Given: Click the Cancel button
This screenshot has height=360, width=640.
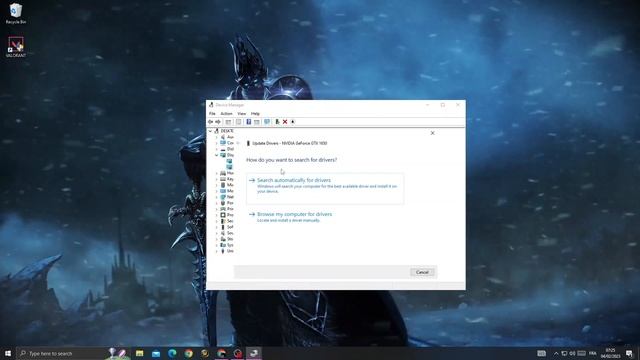Looking at the screenshot, I should coord(422,272).
